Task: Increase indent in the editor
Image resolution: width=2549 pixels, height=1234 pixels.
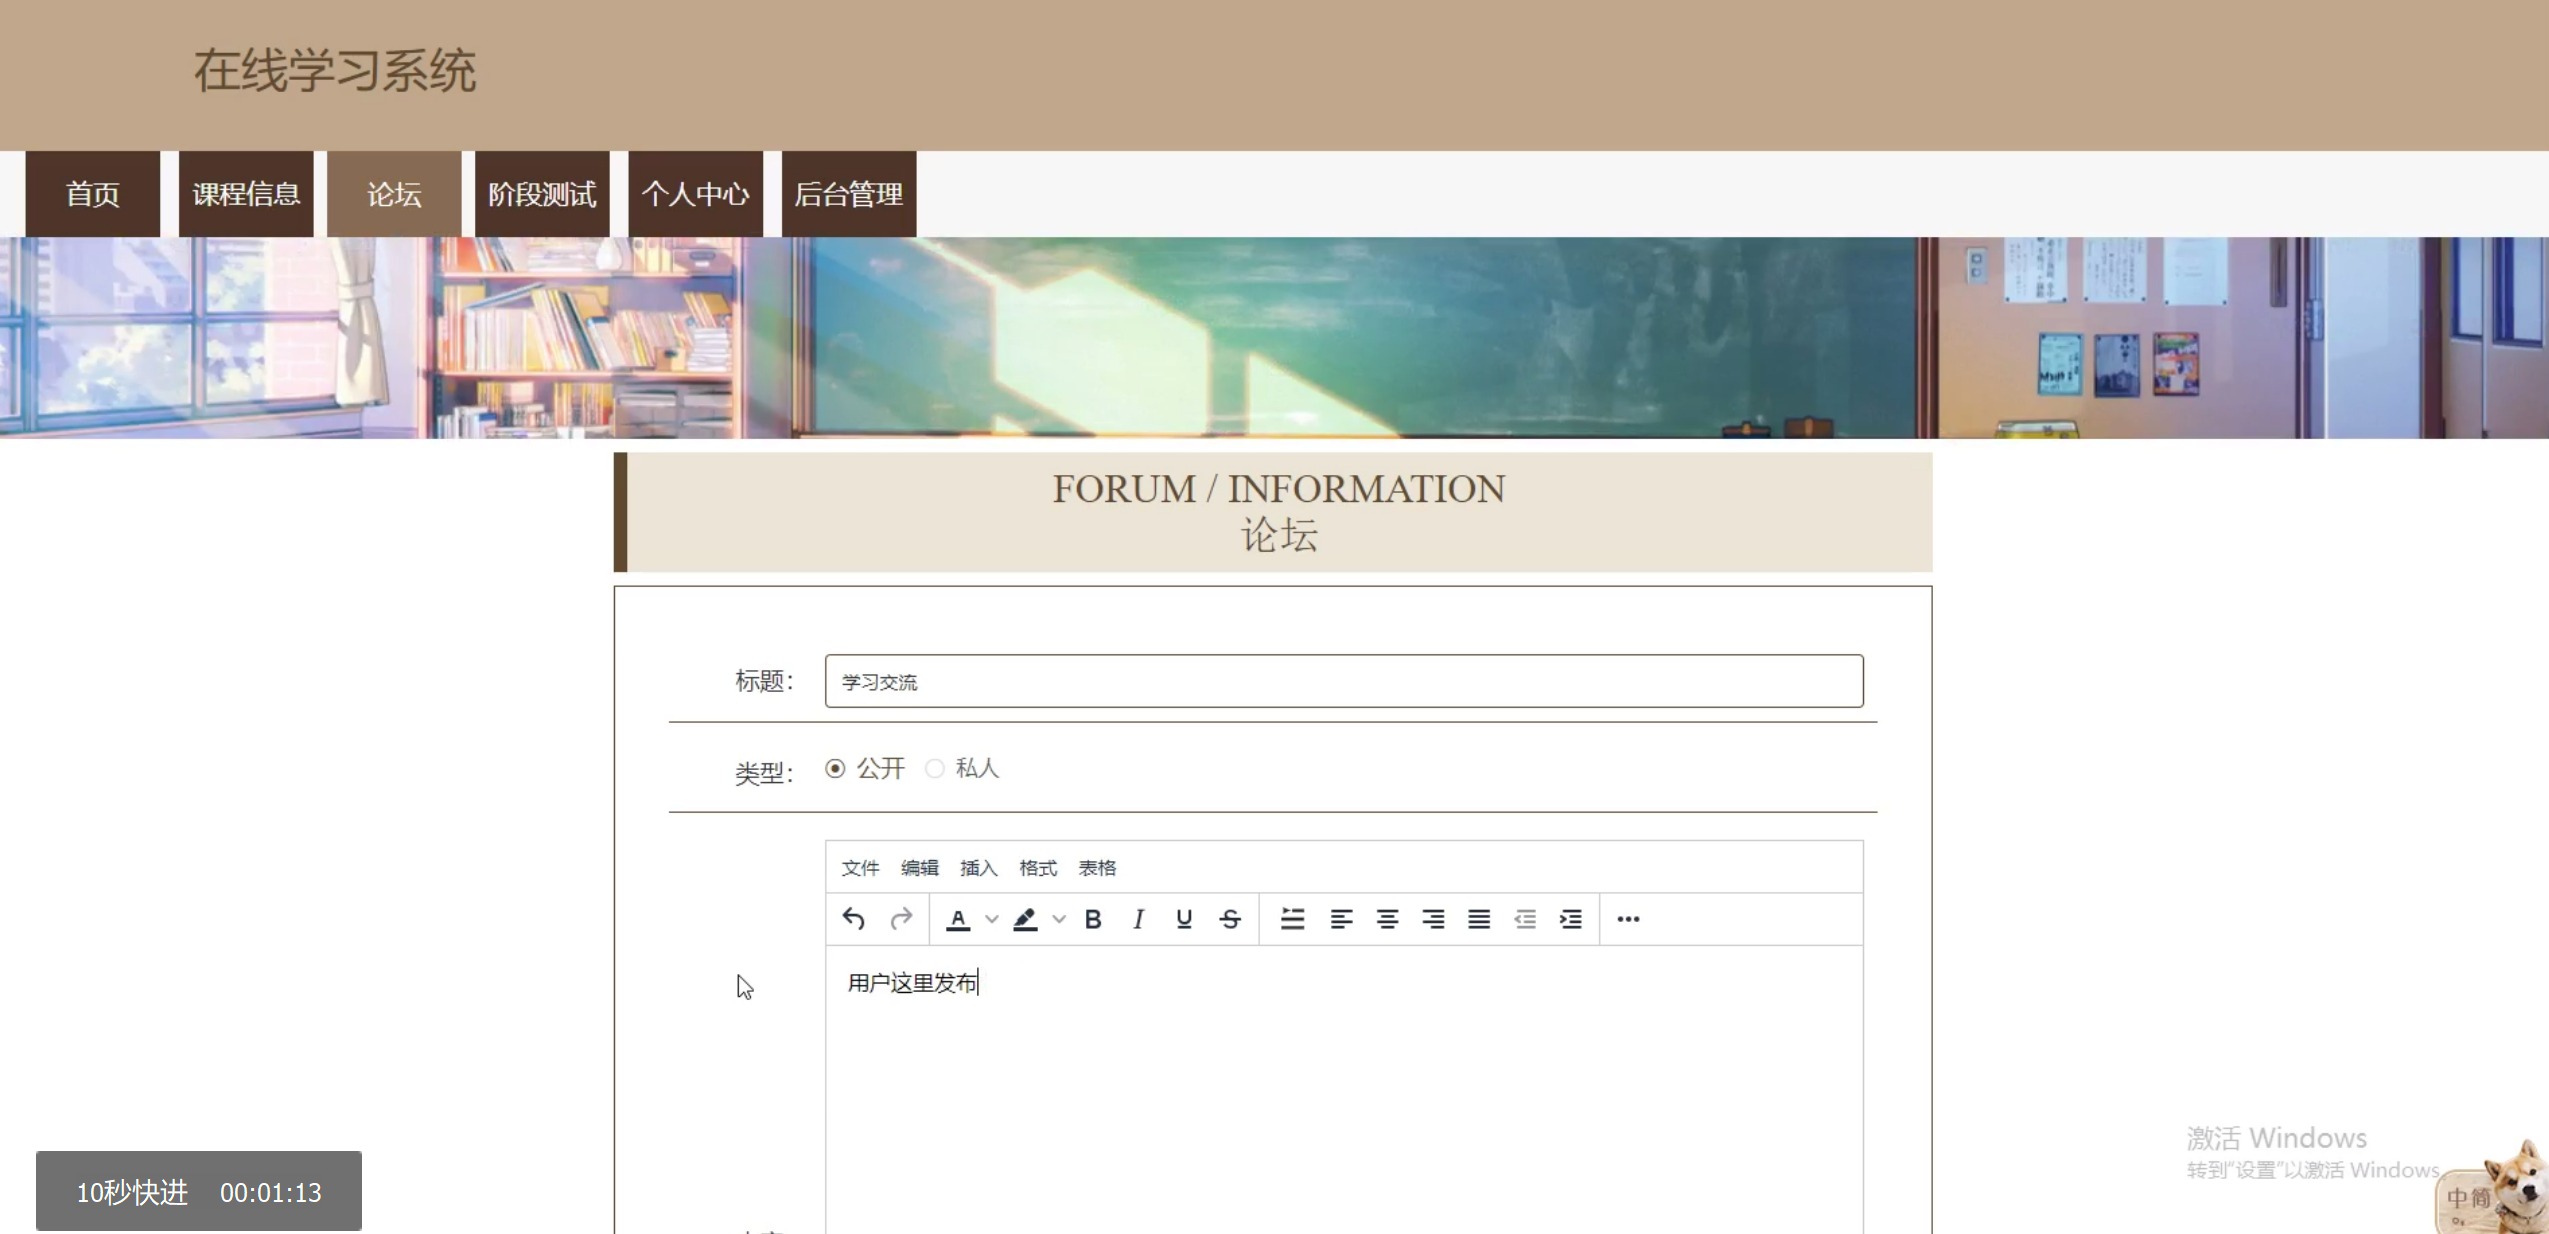Action: tap(1571, 919)
